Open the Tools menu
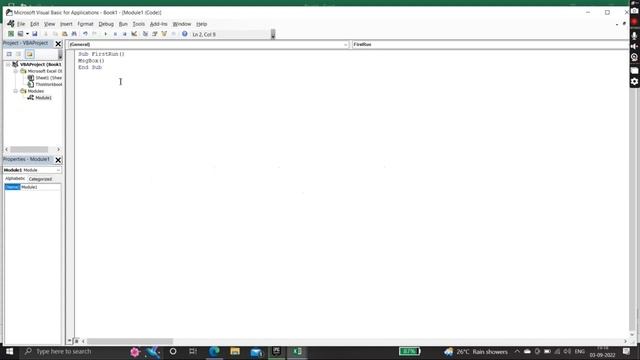This screenshot has height=360, width=640. 138,24
